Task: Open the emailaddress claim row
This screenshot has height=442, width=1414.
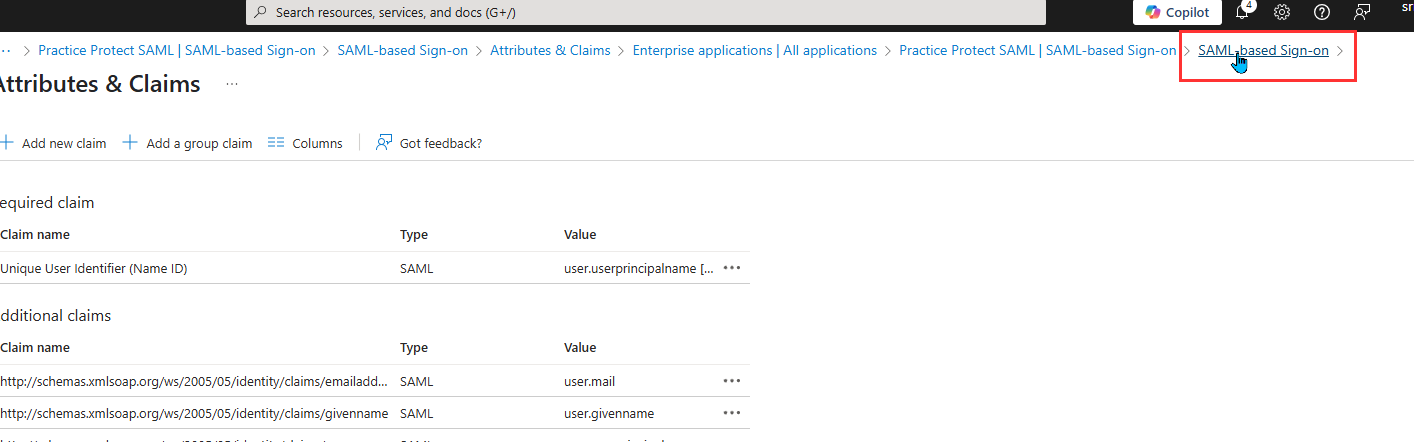Action: point(194,381)
